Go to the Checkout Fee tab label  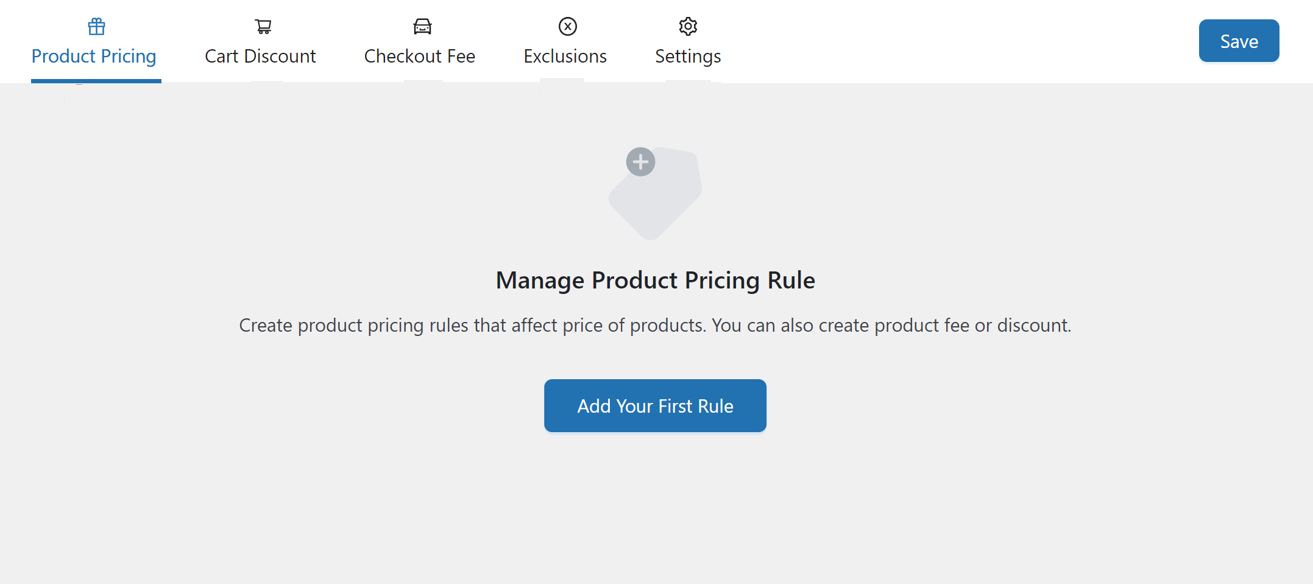[x=420, y=56]
